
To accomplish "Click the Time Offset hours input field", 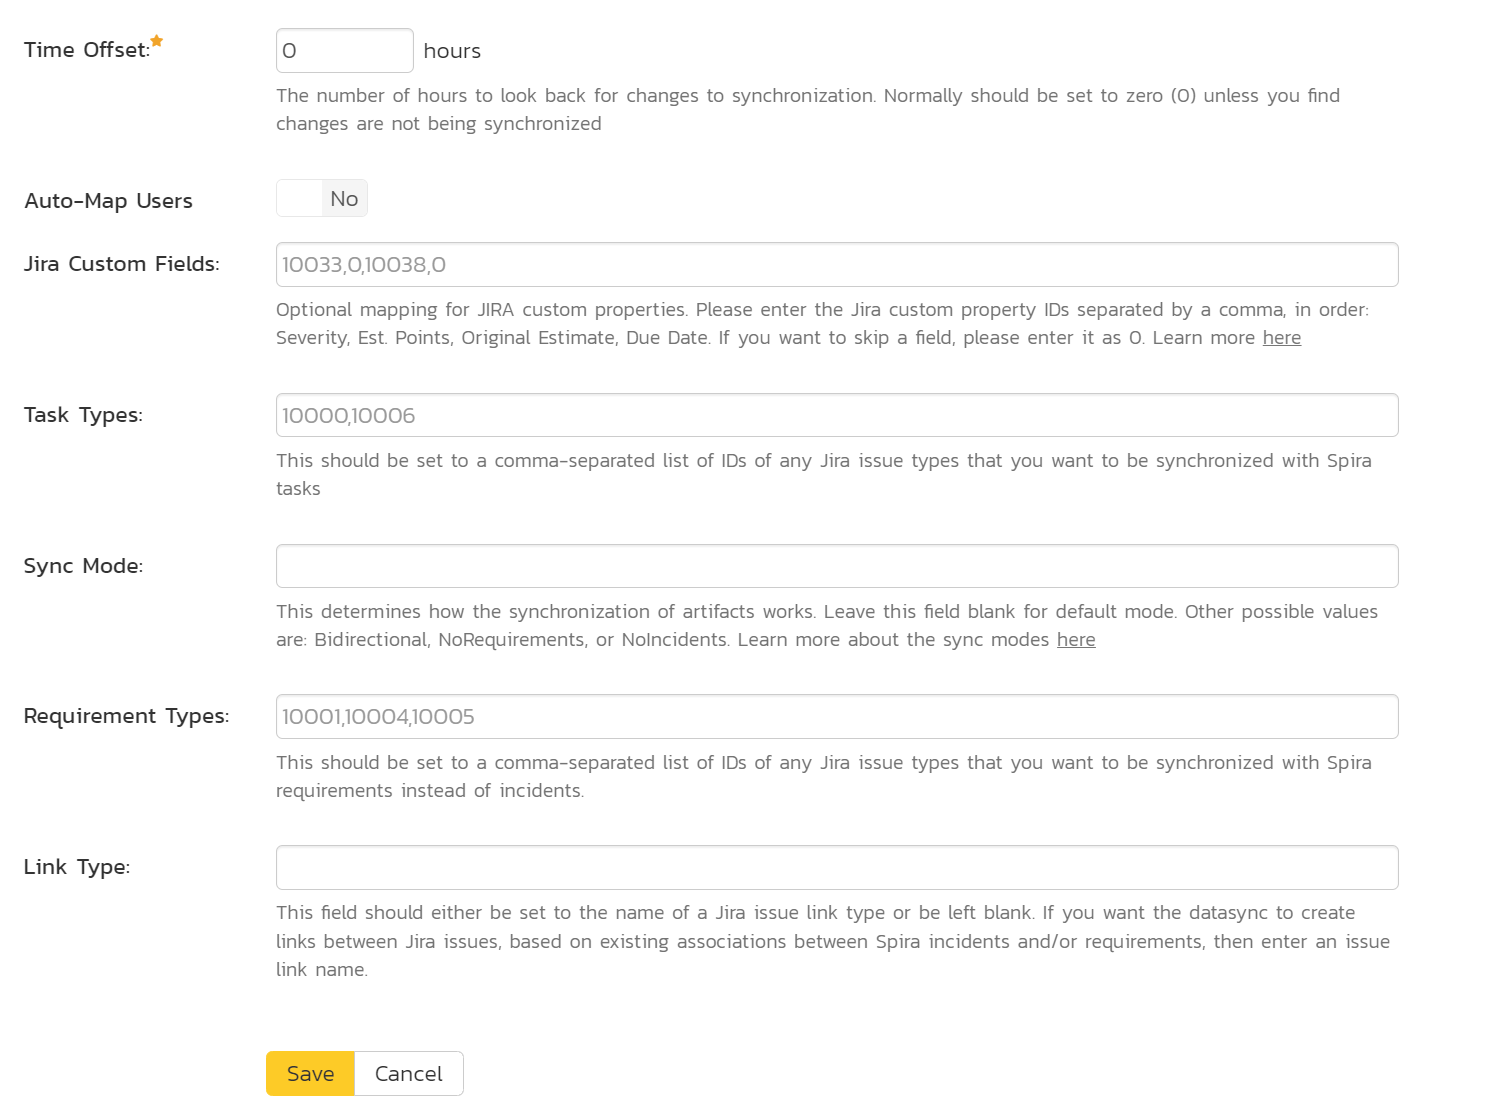I will coord(344,51).
